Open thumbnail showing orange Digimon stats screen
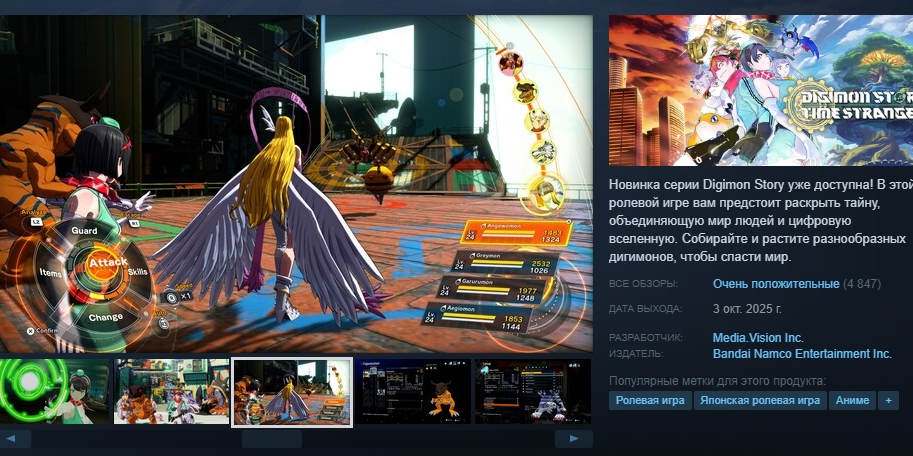This screenshot has height=456, width=913. [x=411, y=392]
